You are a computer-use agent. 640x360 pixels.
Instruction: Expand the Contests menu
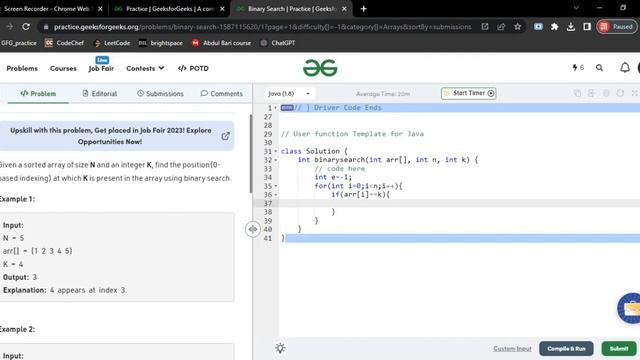click(145, 68)
